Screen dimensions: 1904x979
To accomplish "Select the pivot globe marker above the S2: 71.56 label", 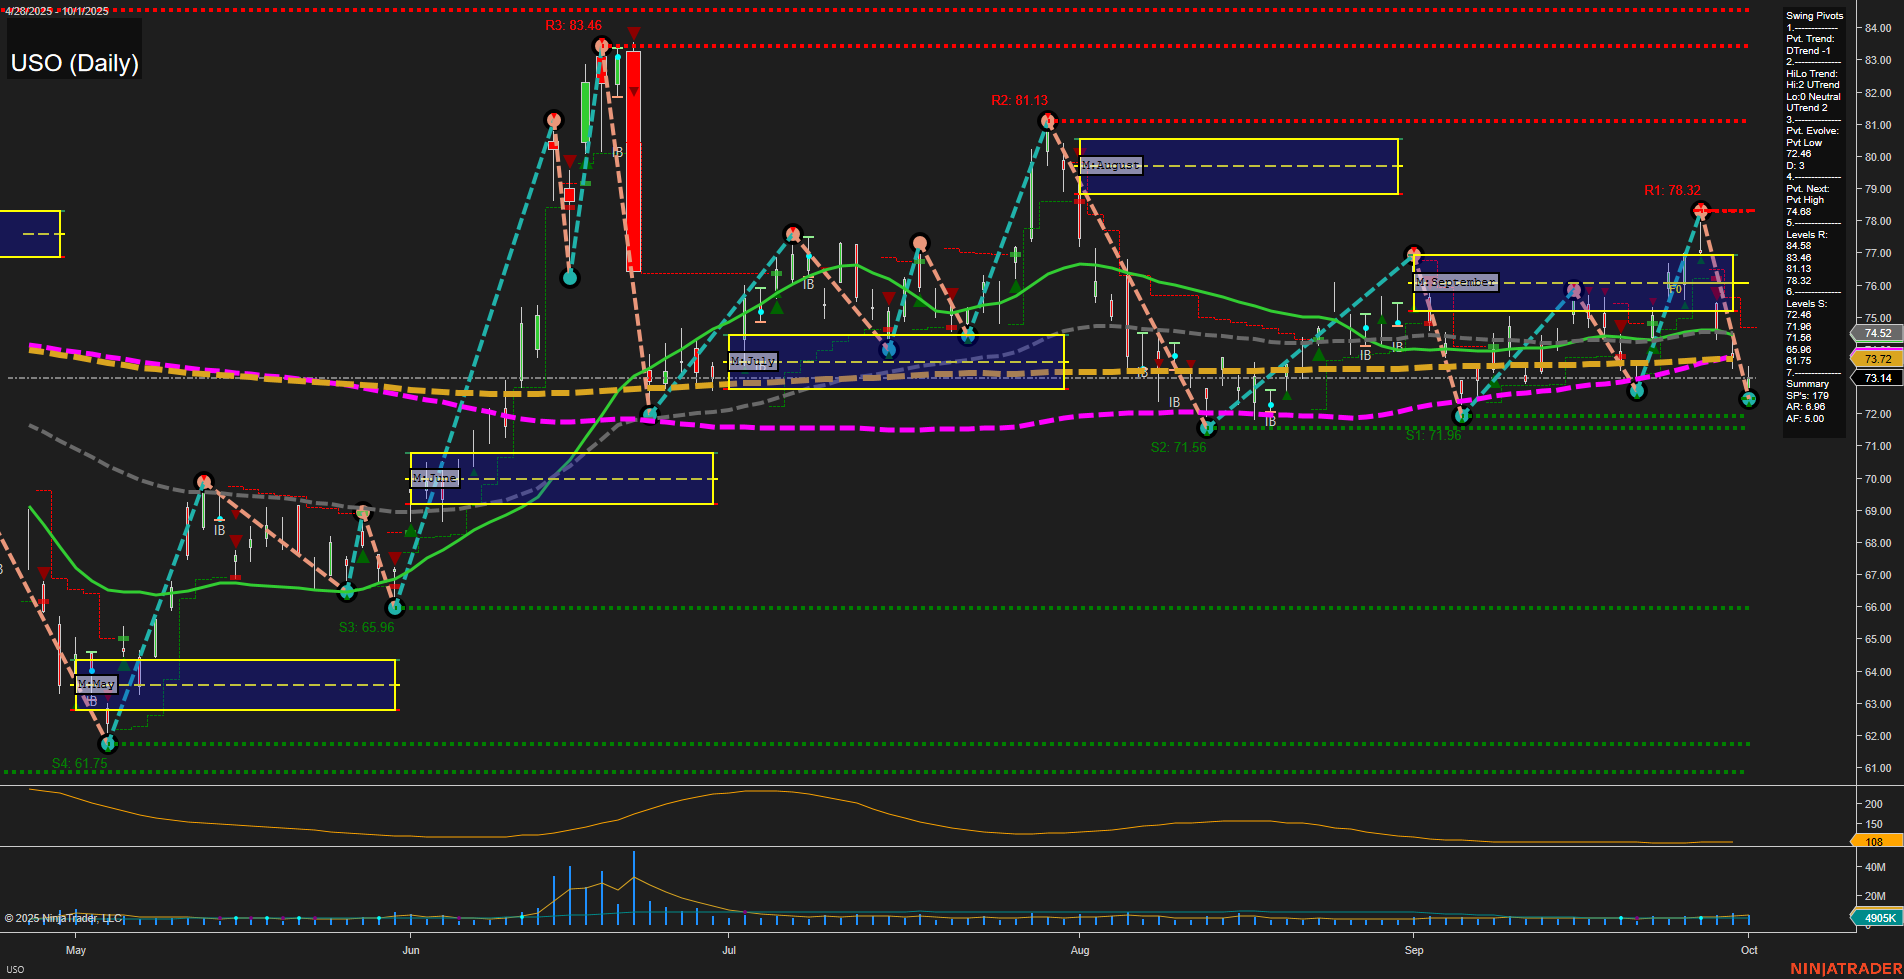I will point(1207,427).
